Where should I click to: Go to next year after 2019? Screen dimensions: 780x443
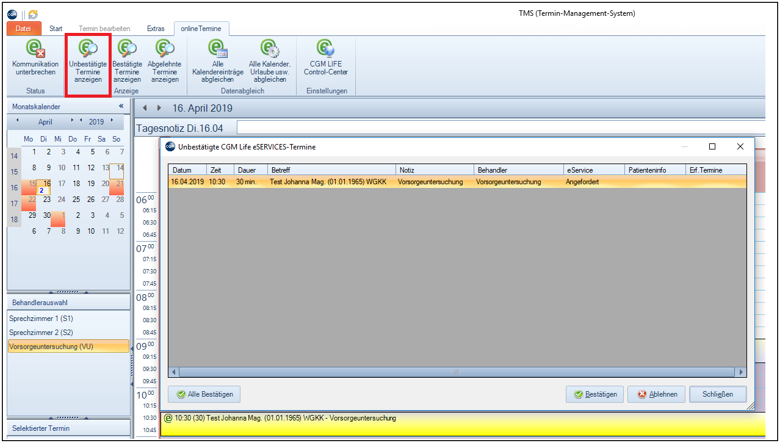[x=112, y=121]
